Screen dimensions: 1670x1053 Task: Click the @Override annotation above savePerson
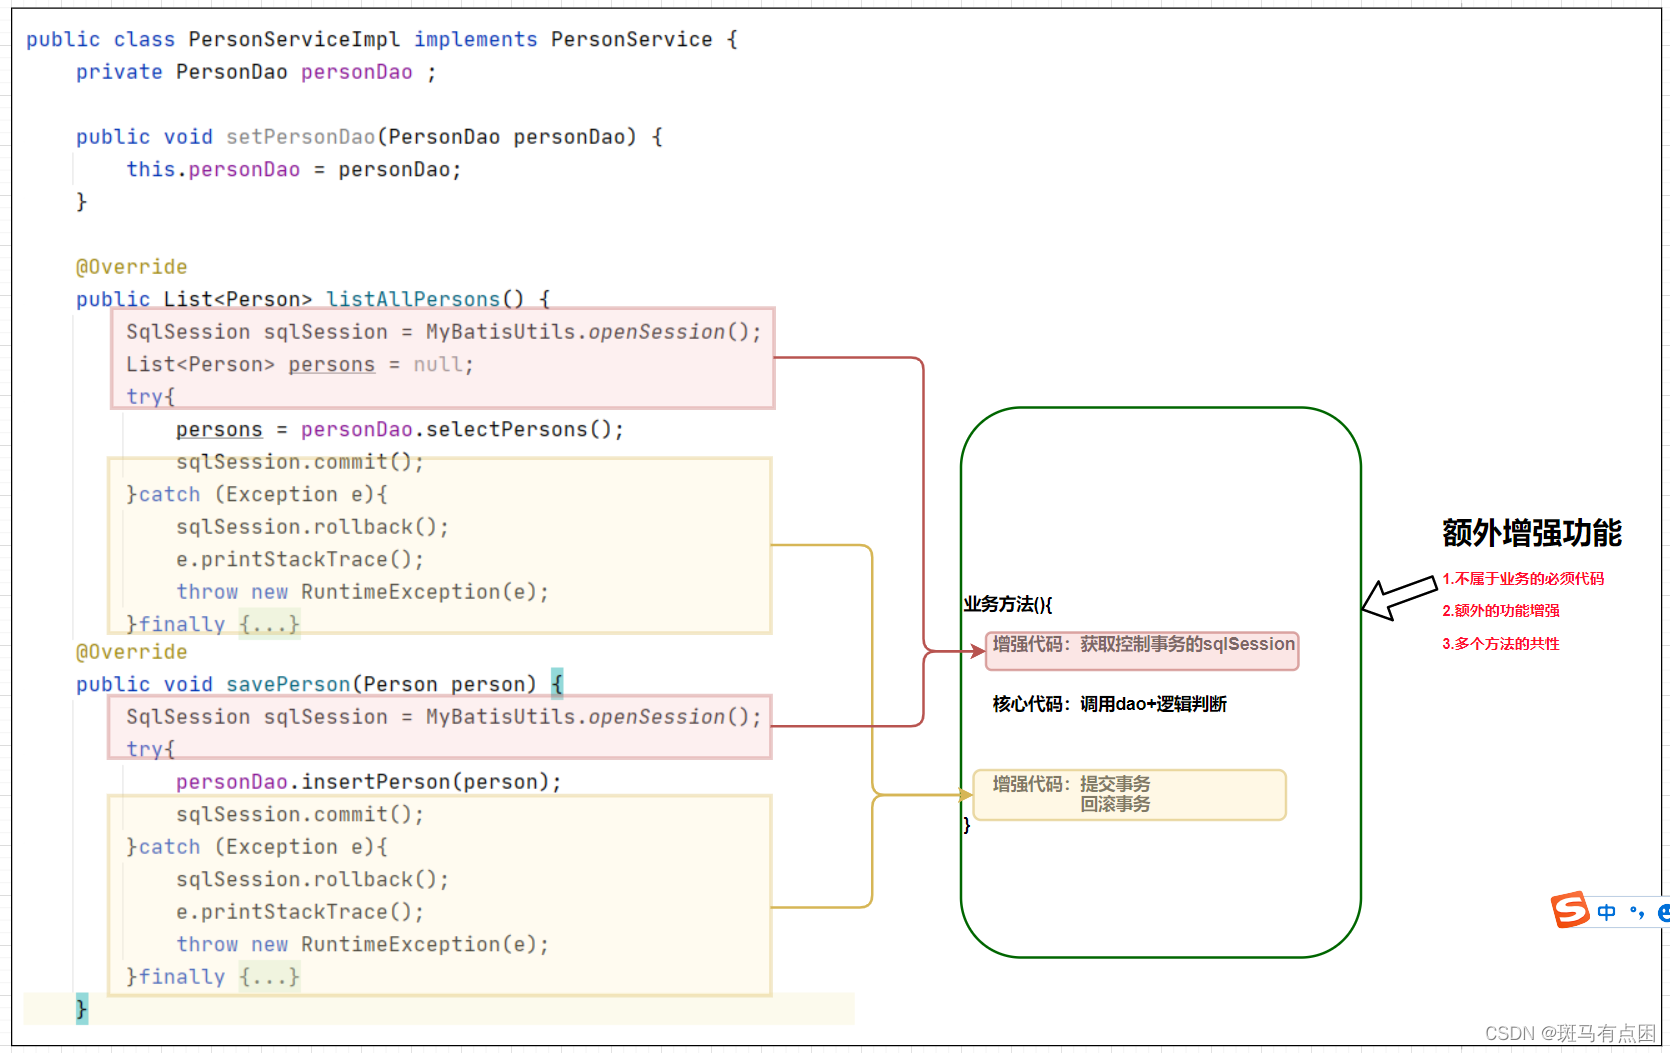point(132,652)
